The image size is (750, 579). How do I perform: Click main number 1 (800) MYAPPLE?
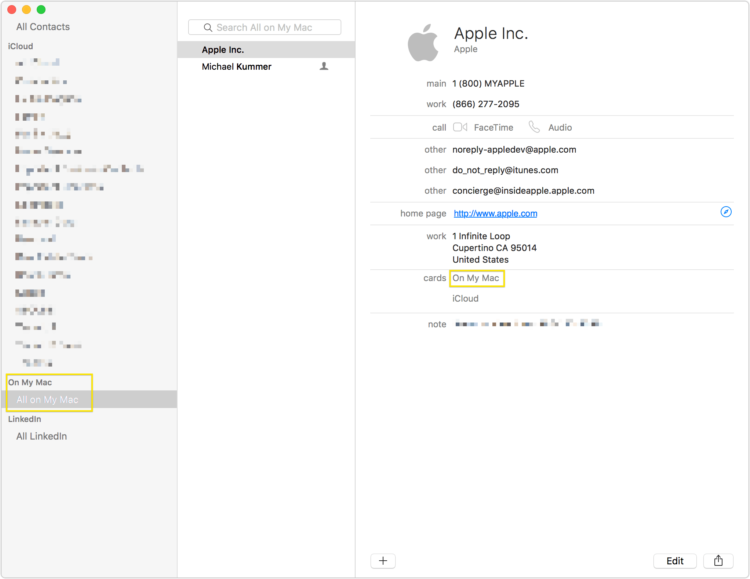[x=488, y=84]
